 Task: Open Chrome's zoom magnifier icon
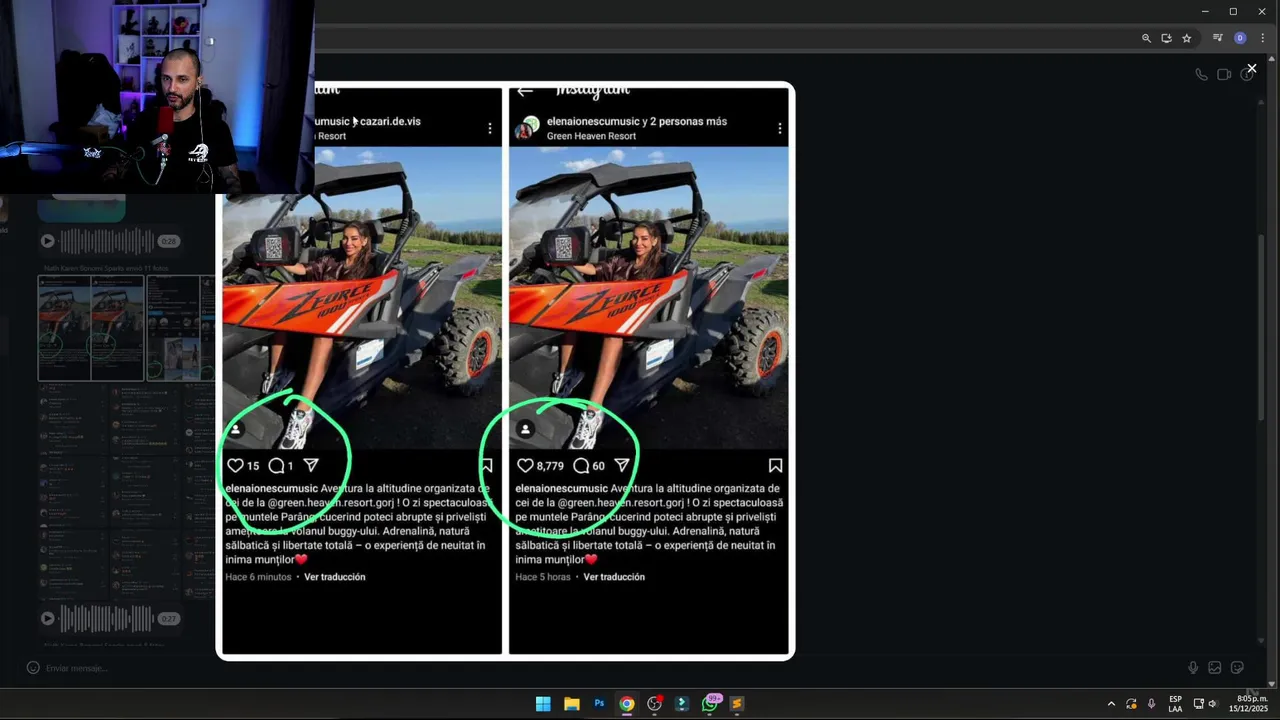1146,38
